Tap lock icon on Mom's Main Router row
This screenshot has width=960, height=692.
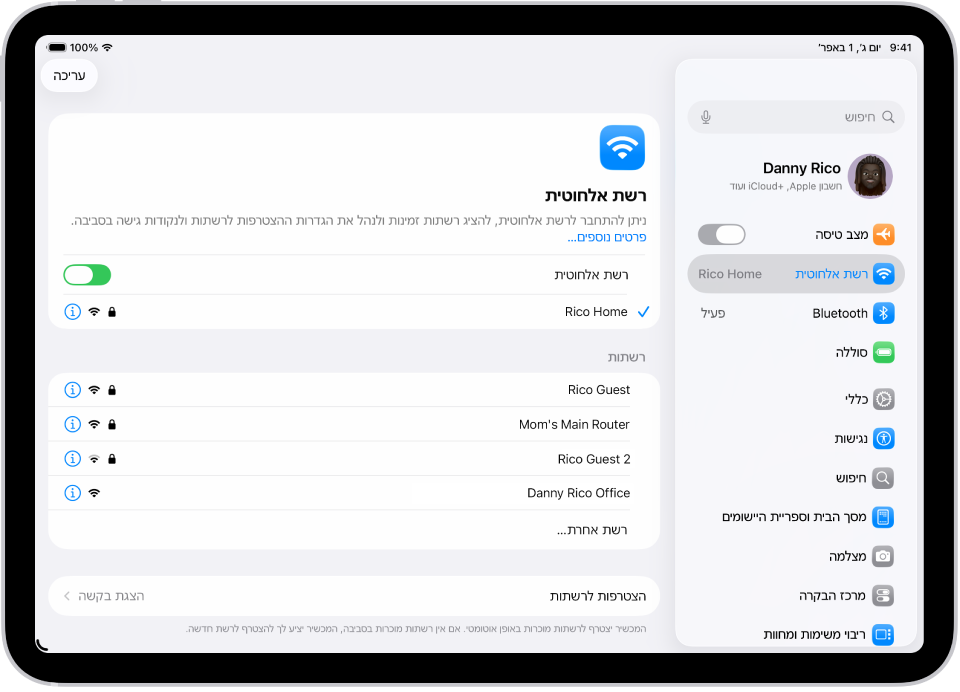[x=112, y=424]
